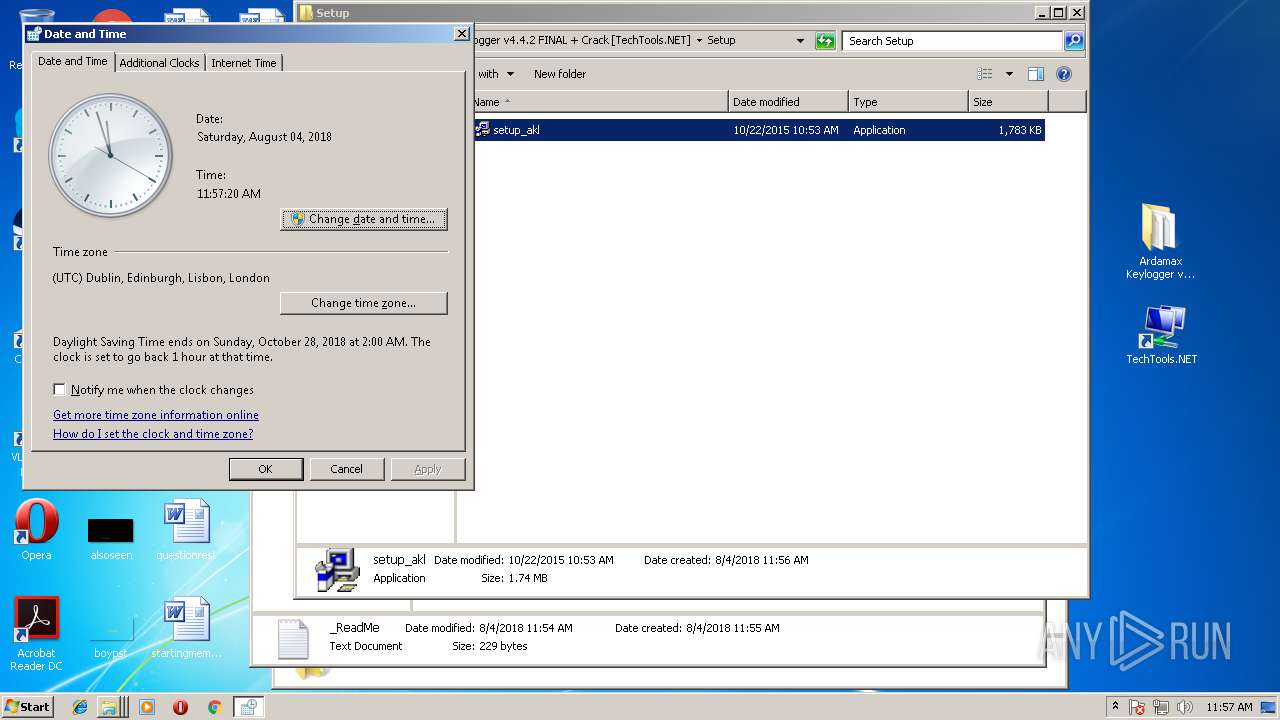Click the volume tray icon
Image resolution: width=1280 pixels, height=720 pixels.
(x=1185, y=707)
